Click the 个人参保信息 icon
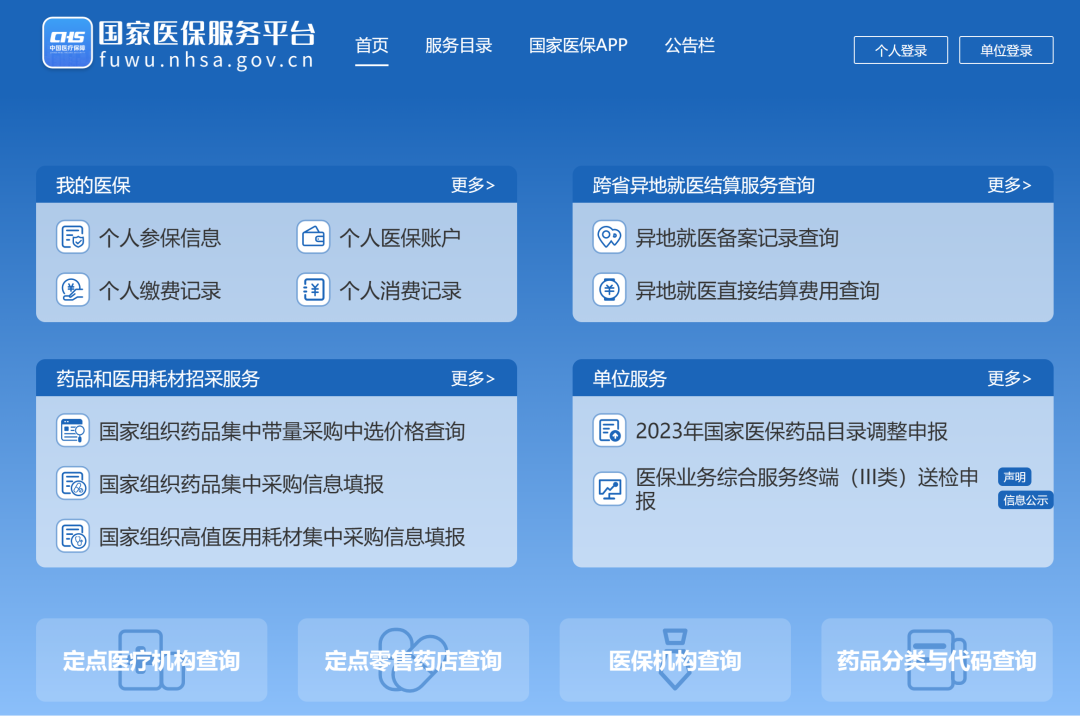Screen dimensions: 1080x716 pos(73,238)
